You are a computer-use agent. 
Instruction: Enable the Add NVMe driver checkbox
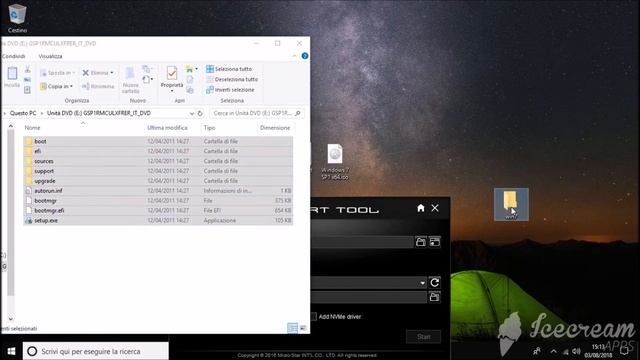coord(313,317)
